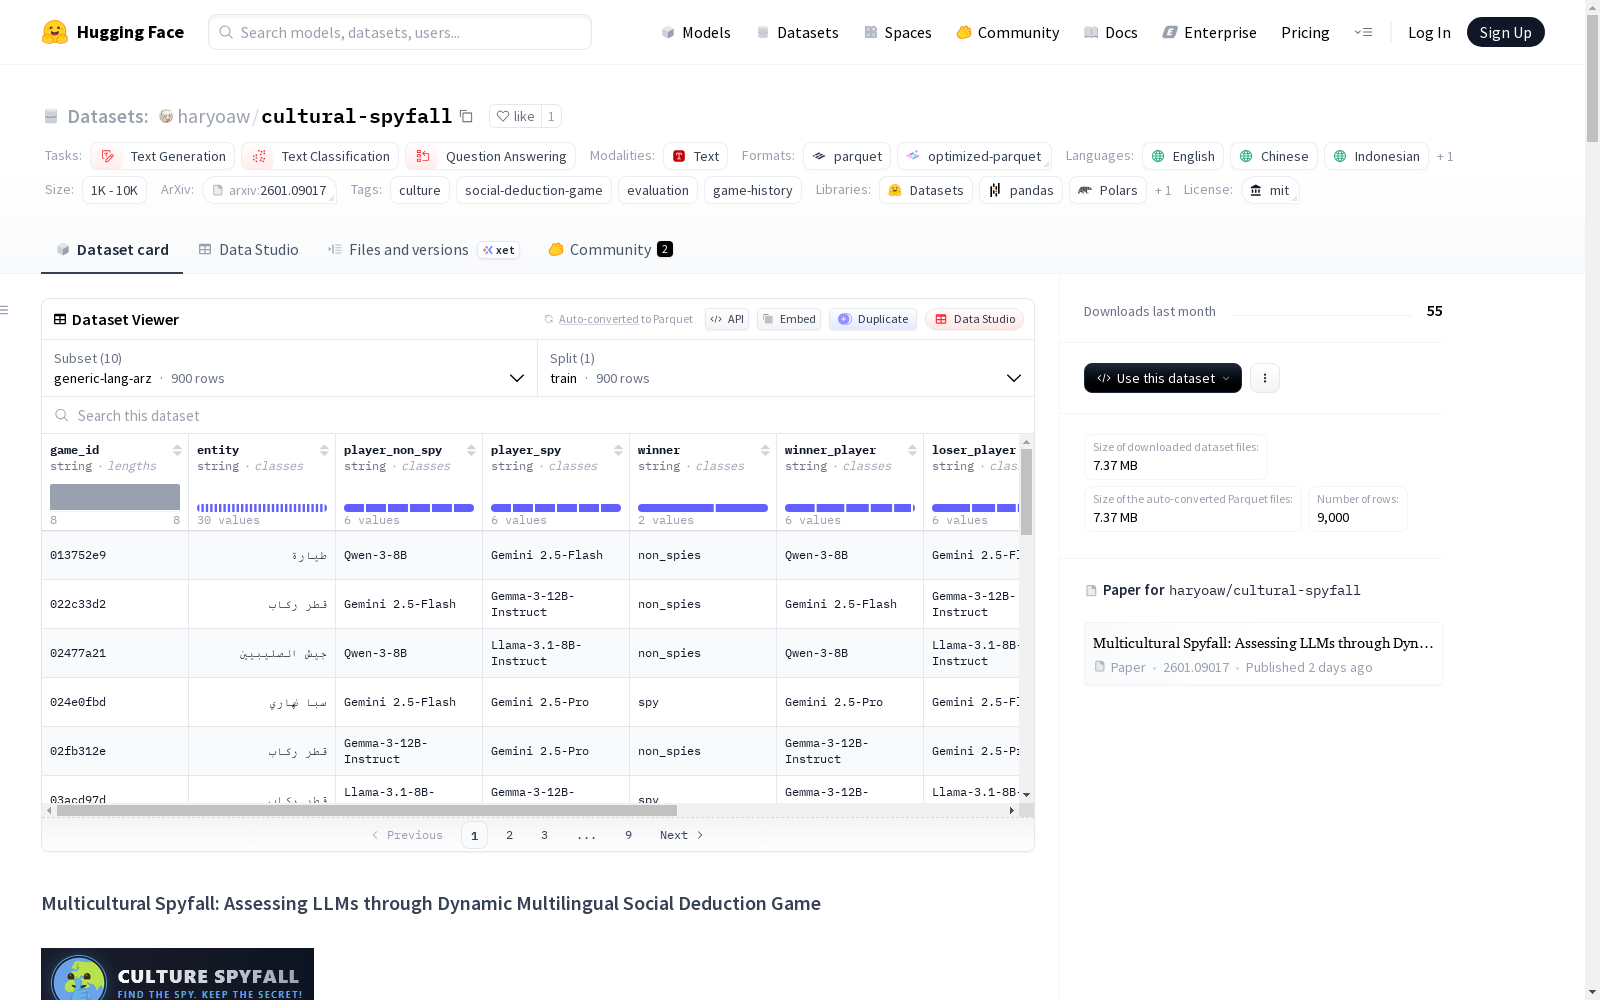Go to Models in the top navigation
This screenshot has width=1600, height=1000.
click(696, 32)
